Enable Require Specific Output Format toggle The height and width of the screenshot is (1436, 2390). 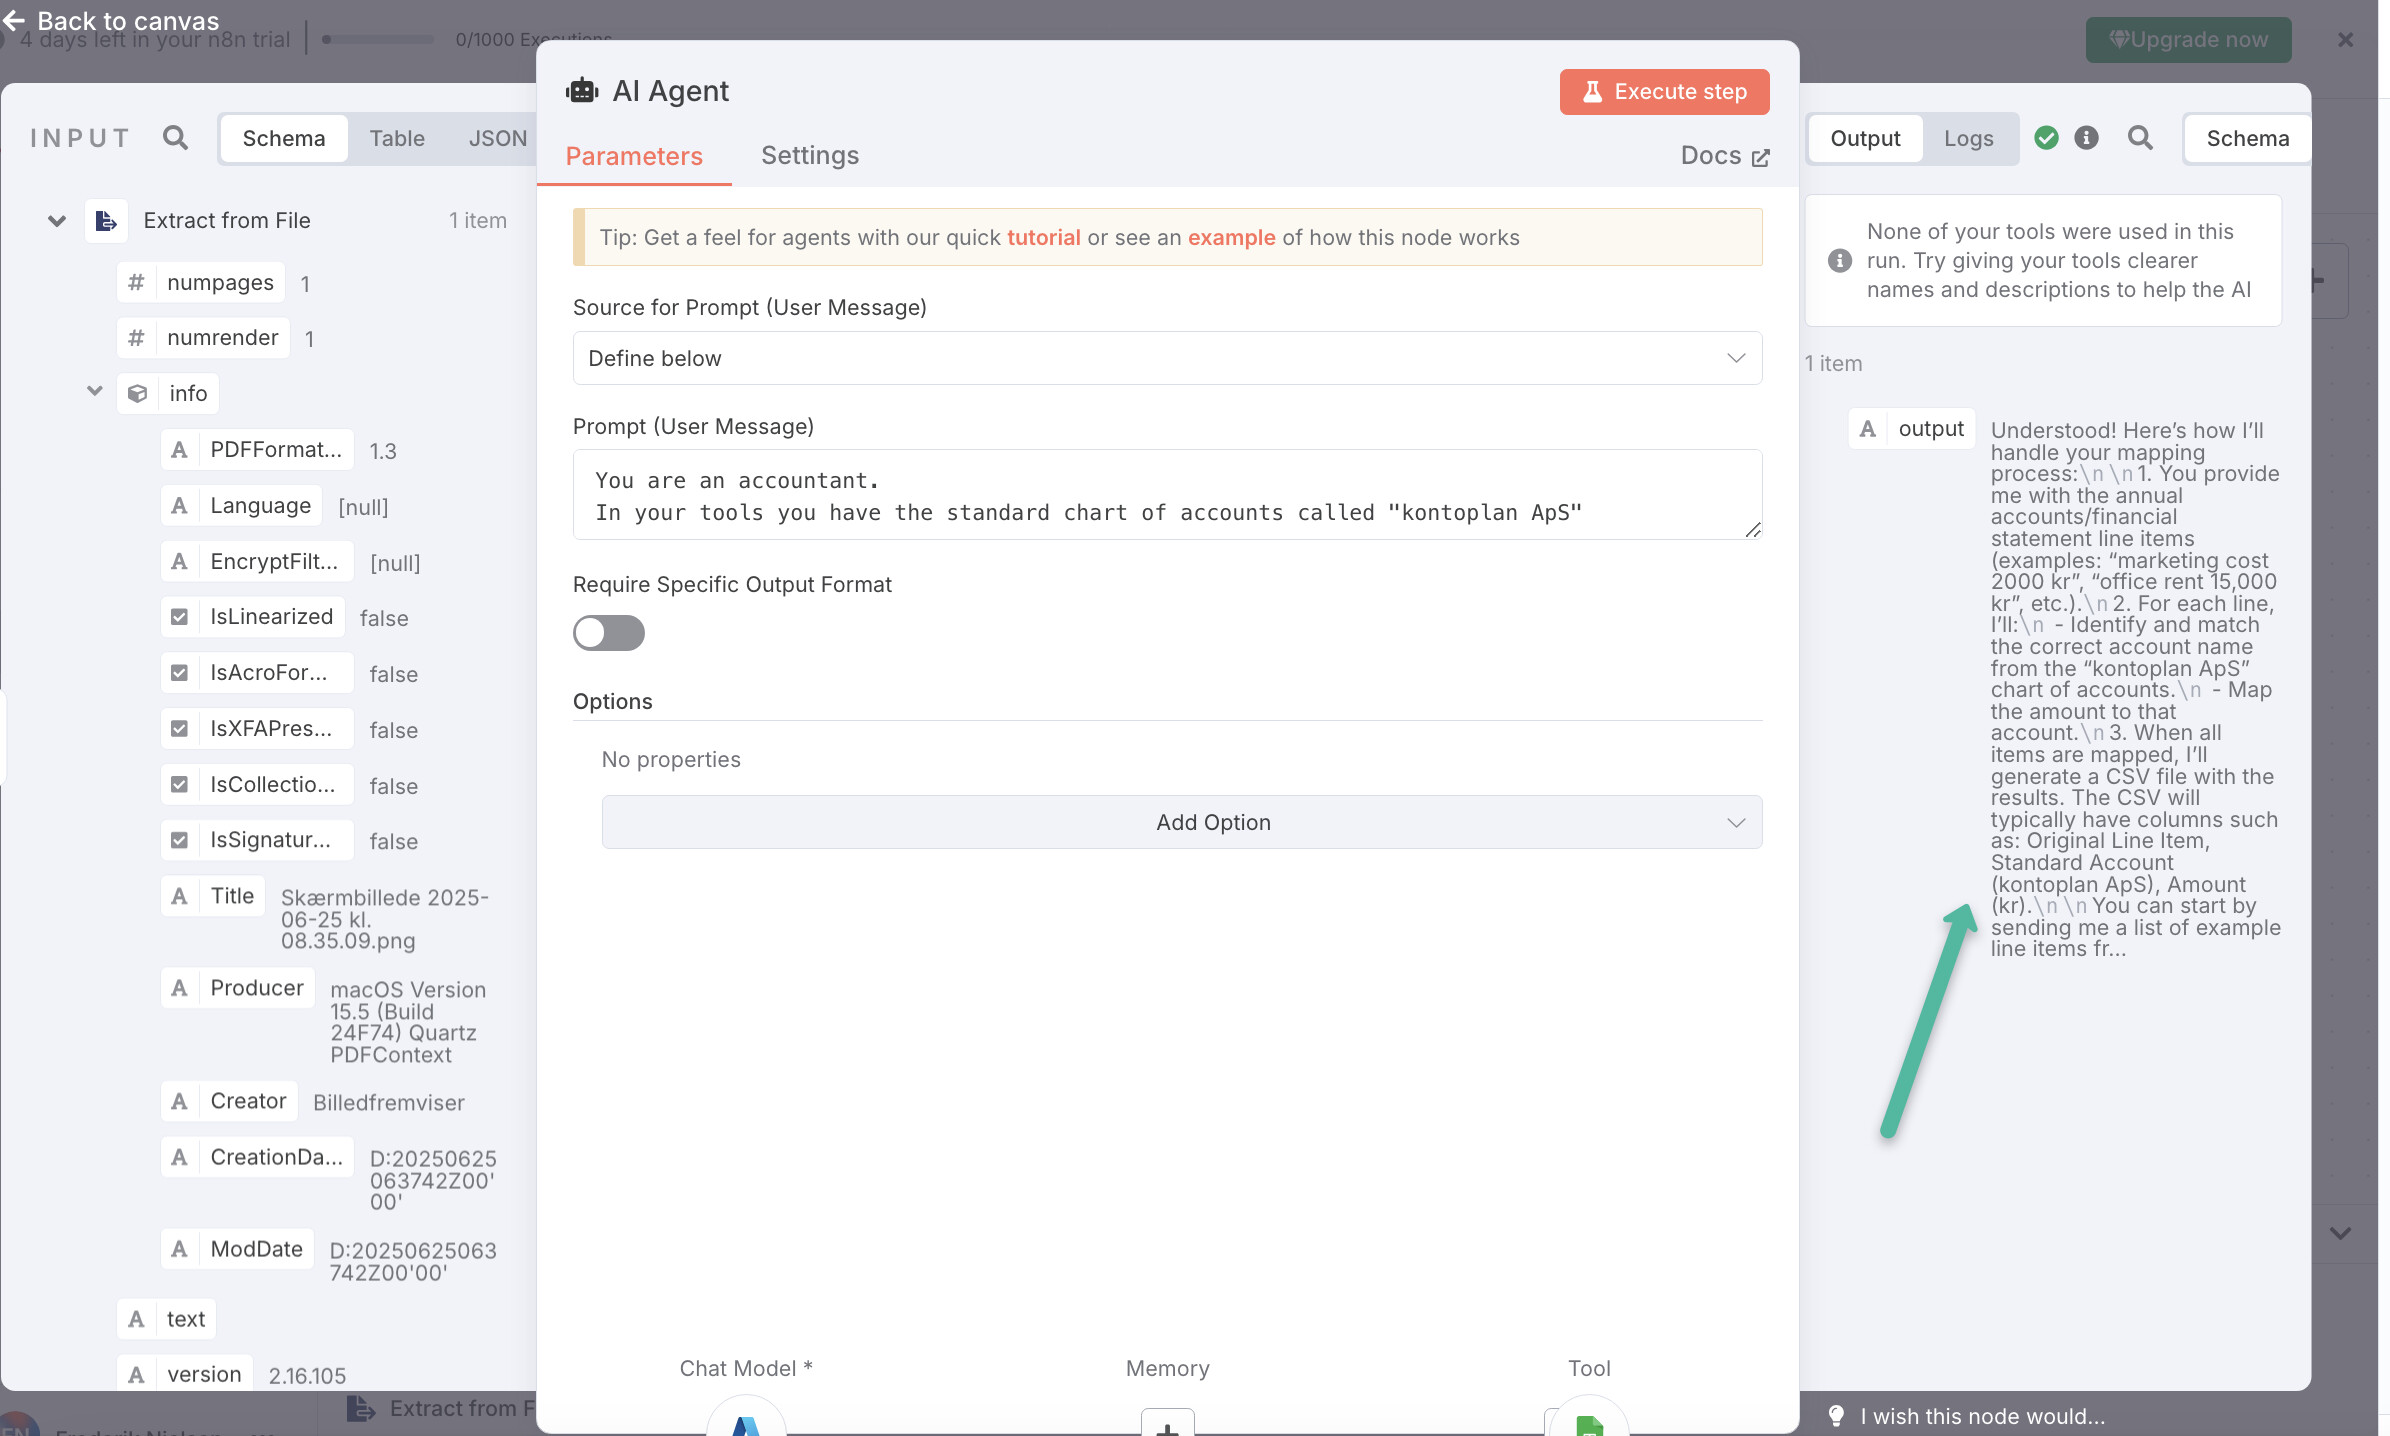tap(608, 632)
